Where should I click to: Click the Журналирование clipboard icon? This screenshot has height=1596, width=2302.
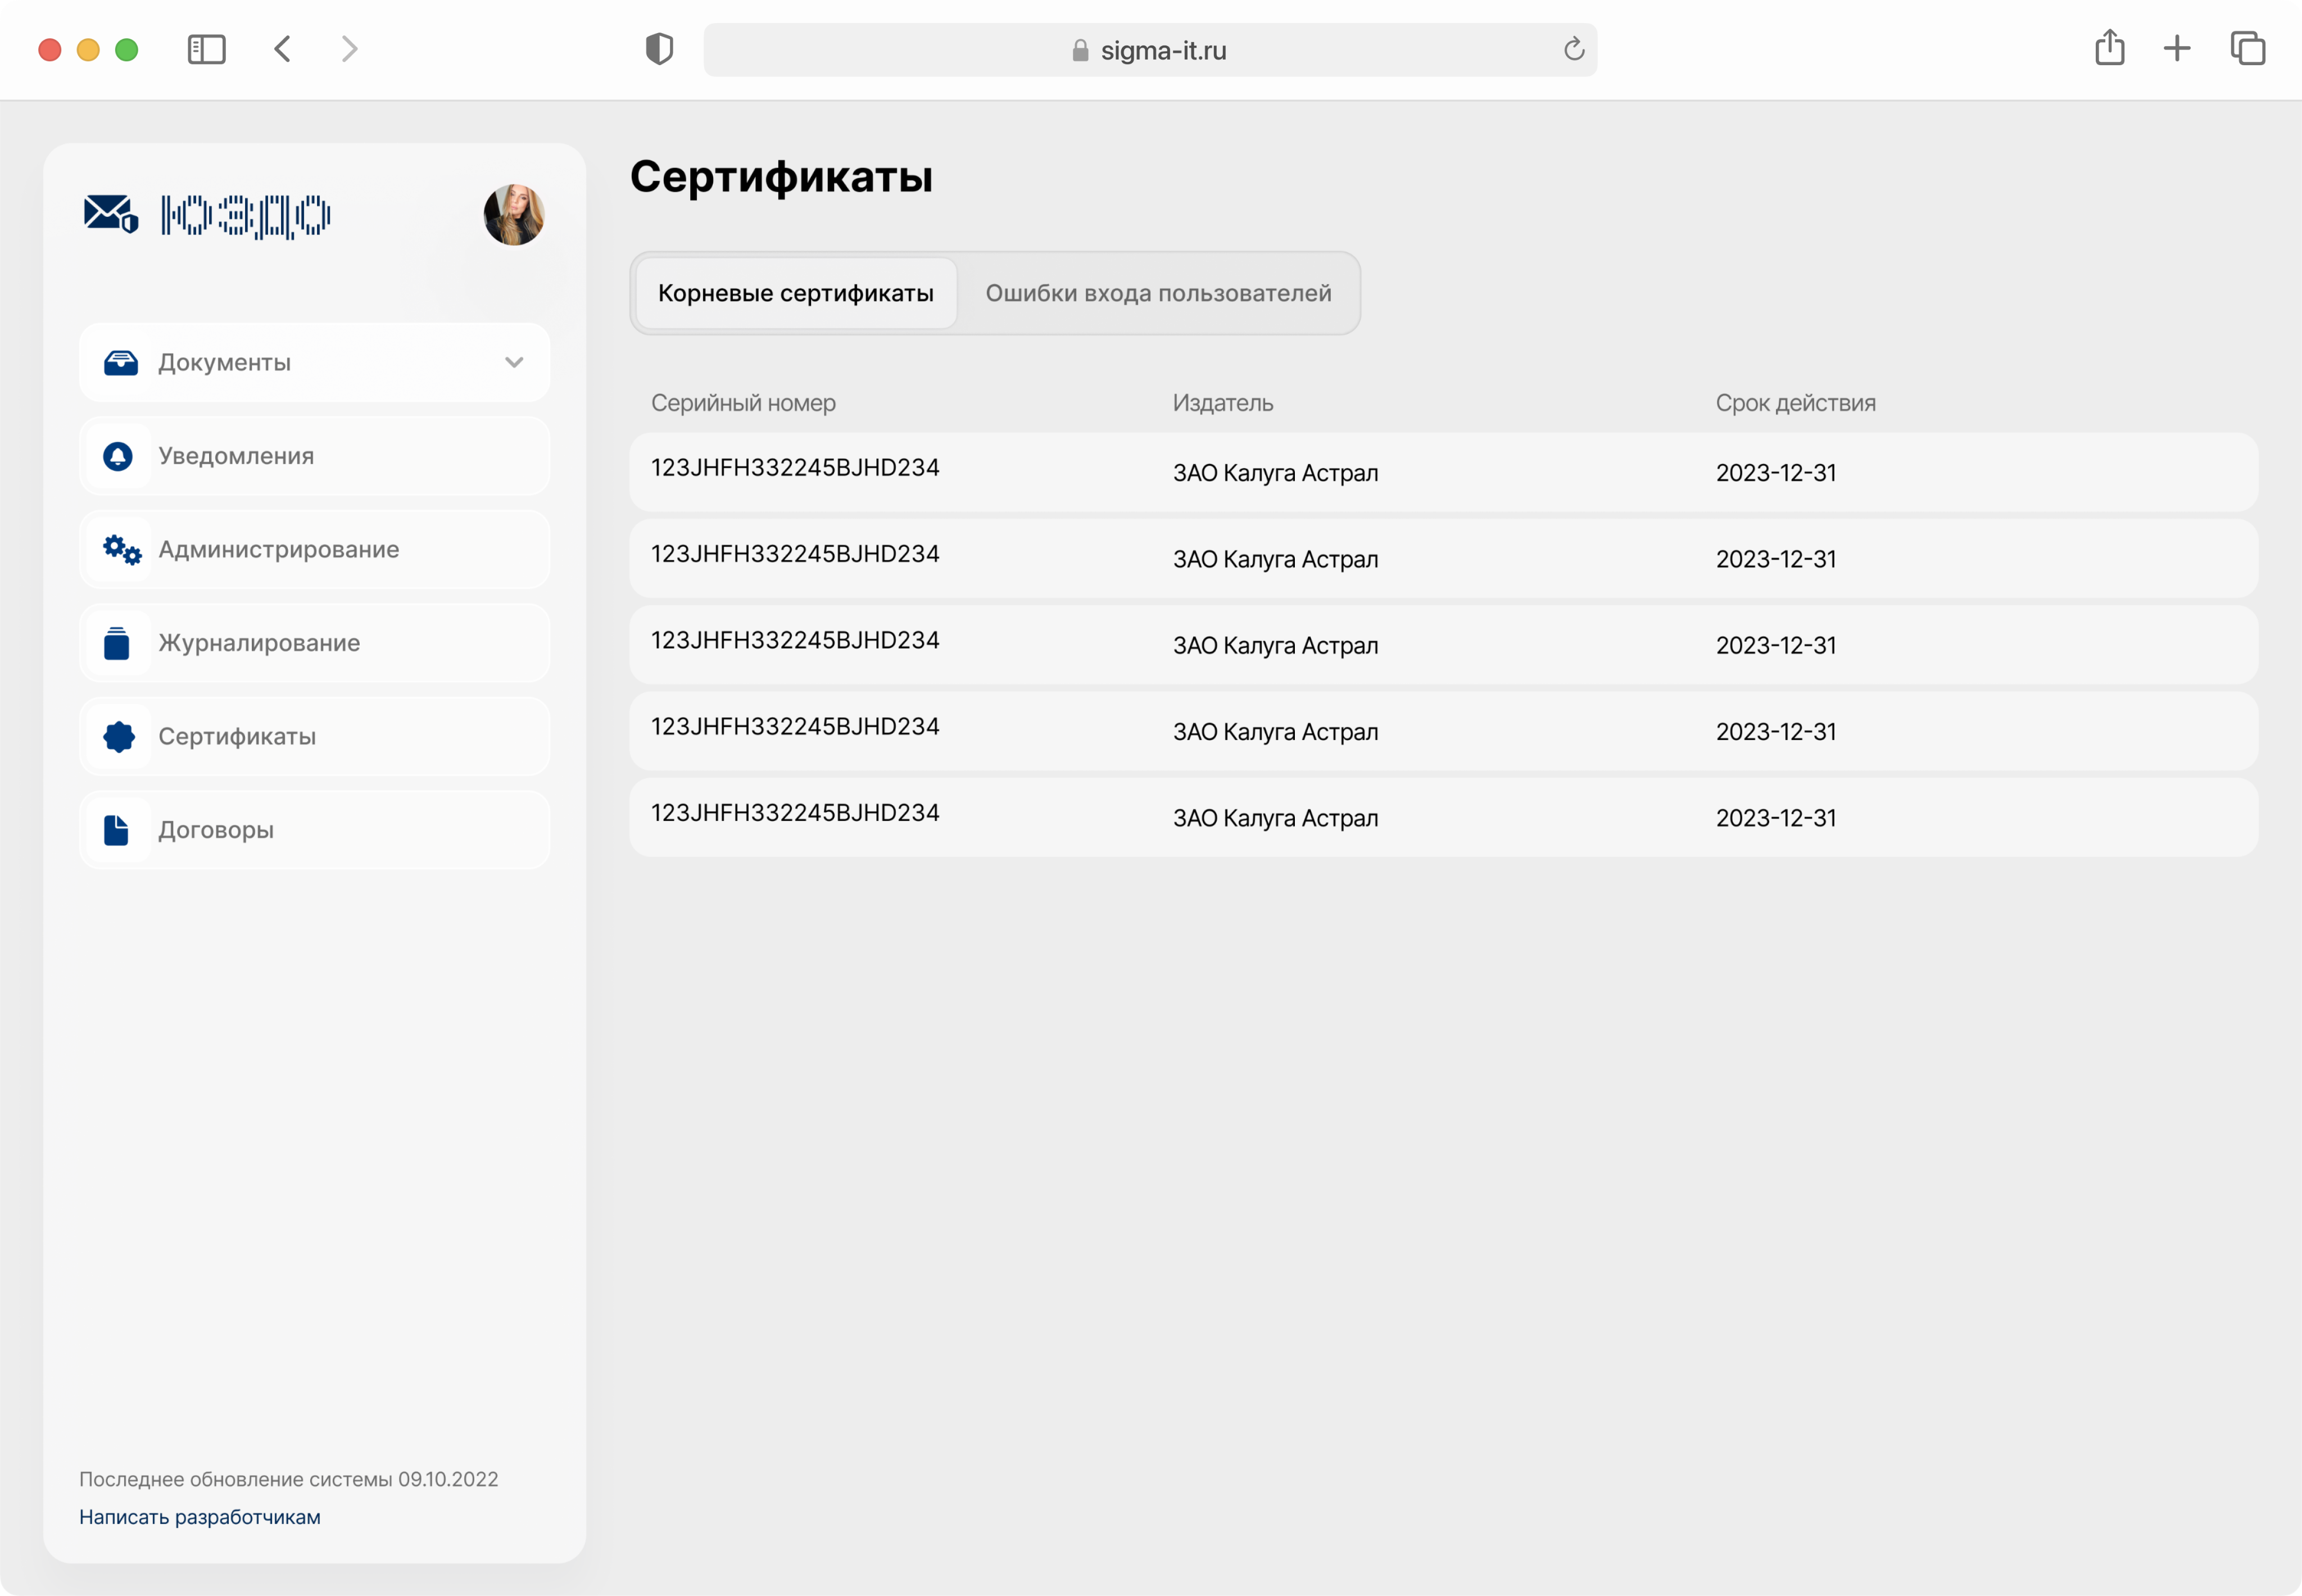(117, 643)
